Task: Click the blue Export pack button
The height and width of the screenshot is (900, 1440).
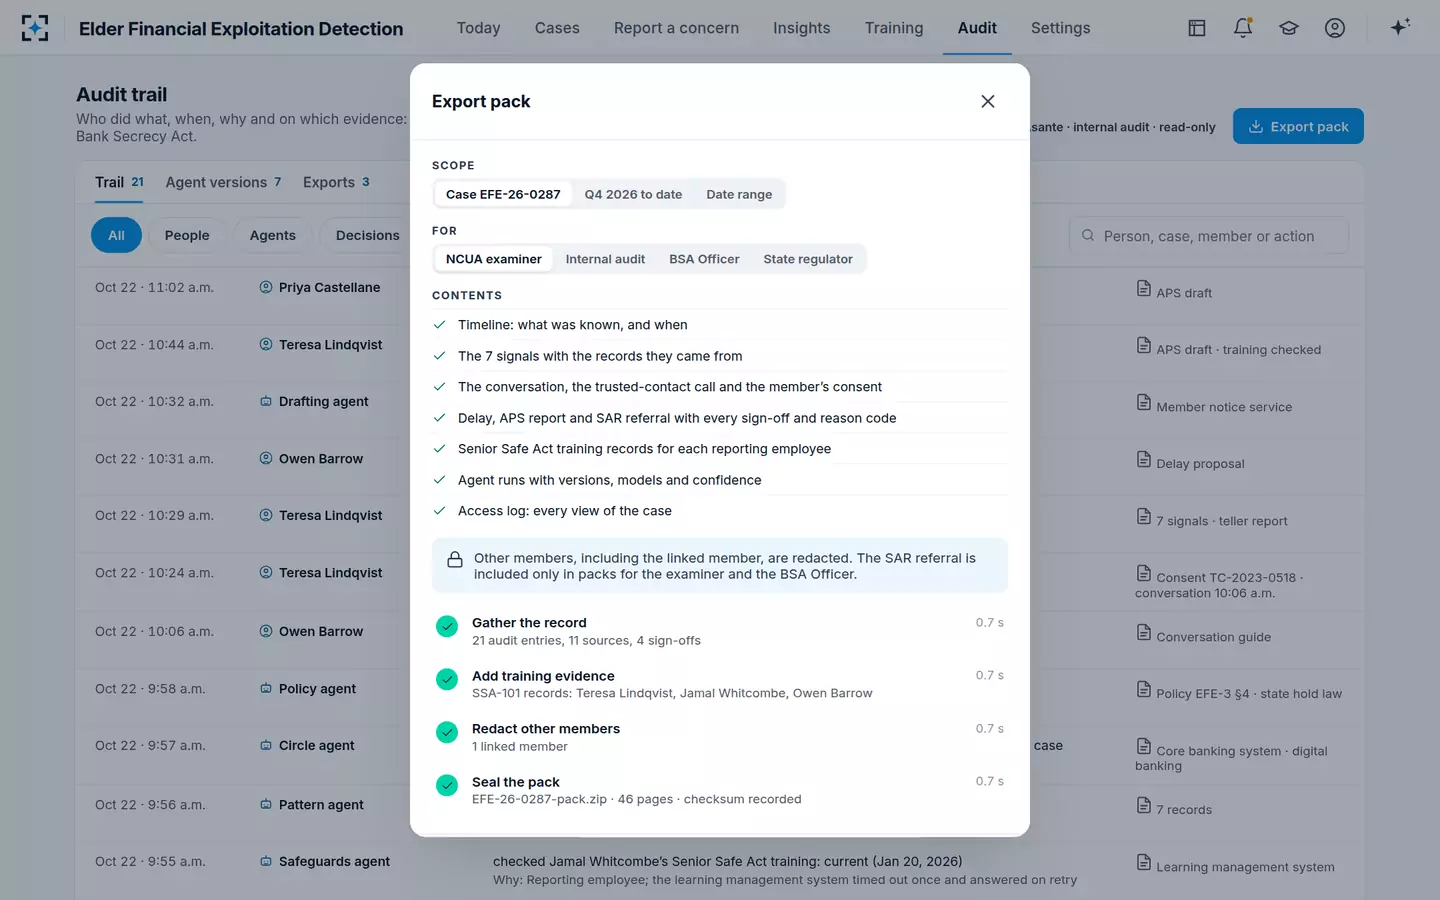Action: click(x=1298, y=126)
